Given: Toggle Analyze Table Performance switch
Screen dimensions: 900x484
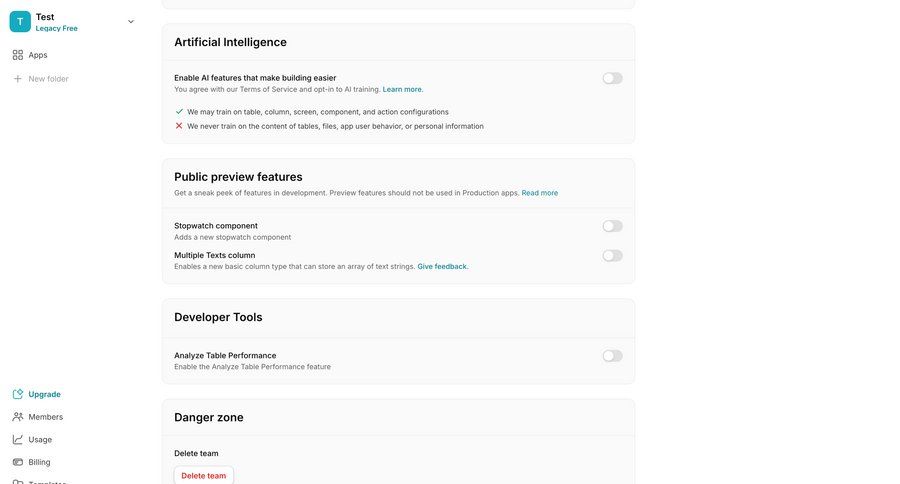Looking at the screenshot, I should (612, 356).
